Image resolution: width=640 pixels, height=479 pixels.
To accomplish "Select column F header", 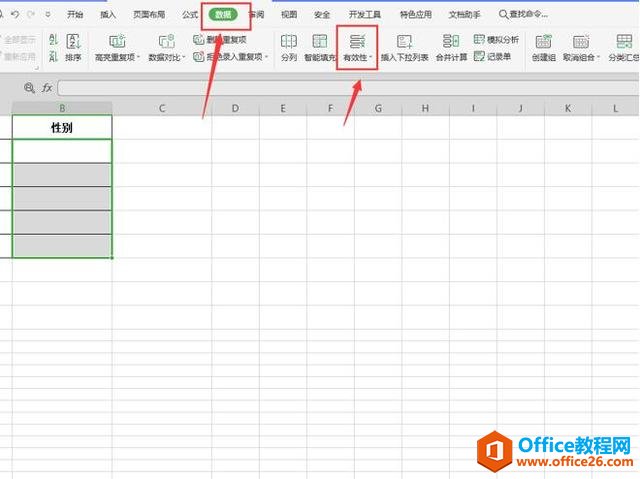I will (330, 108).
